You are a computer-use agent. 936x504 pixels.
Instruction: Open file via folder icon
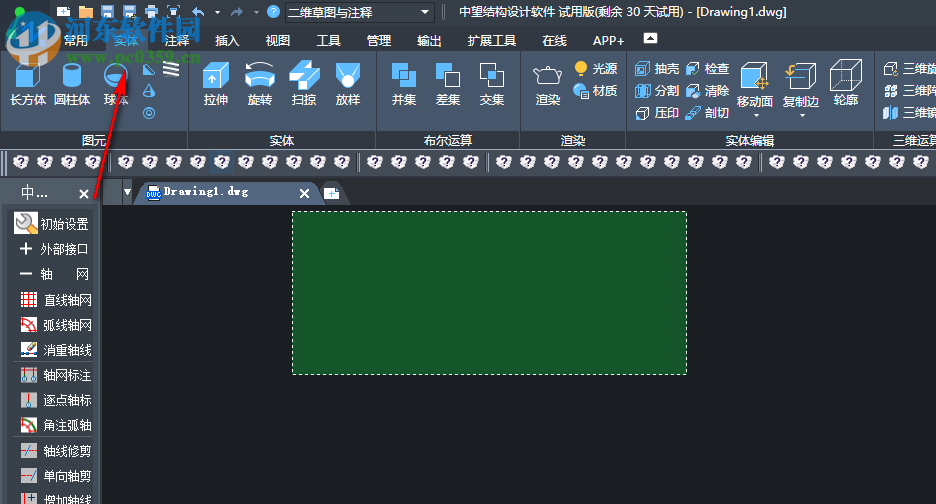86,11
